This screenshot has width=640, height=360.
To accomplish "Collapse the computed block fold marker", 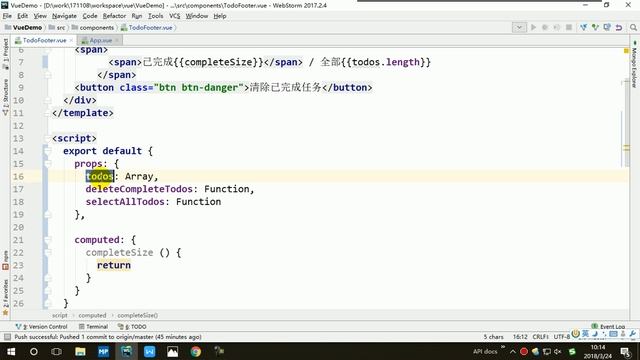I will [x=47, y=240].
